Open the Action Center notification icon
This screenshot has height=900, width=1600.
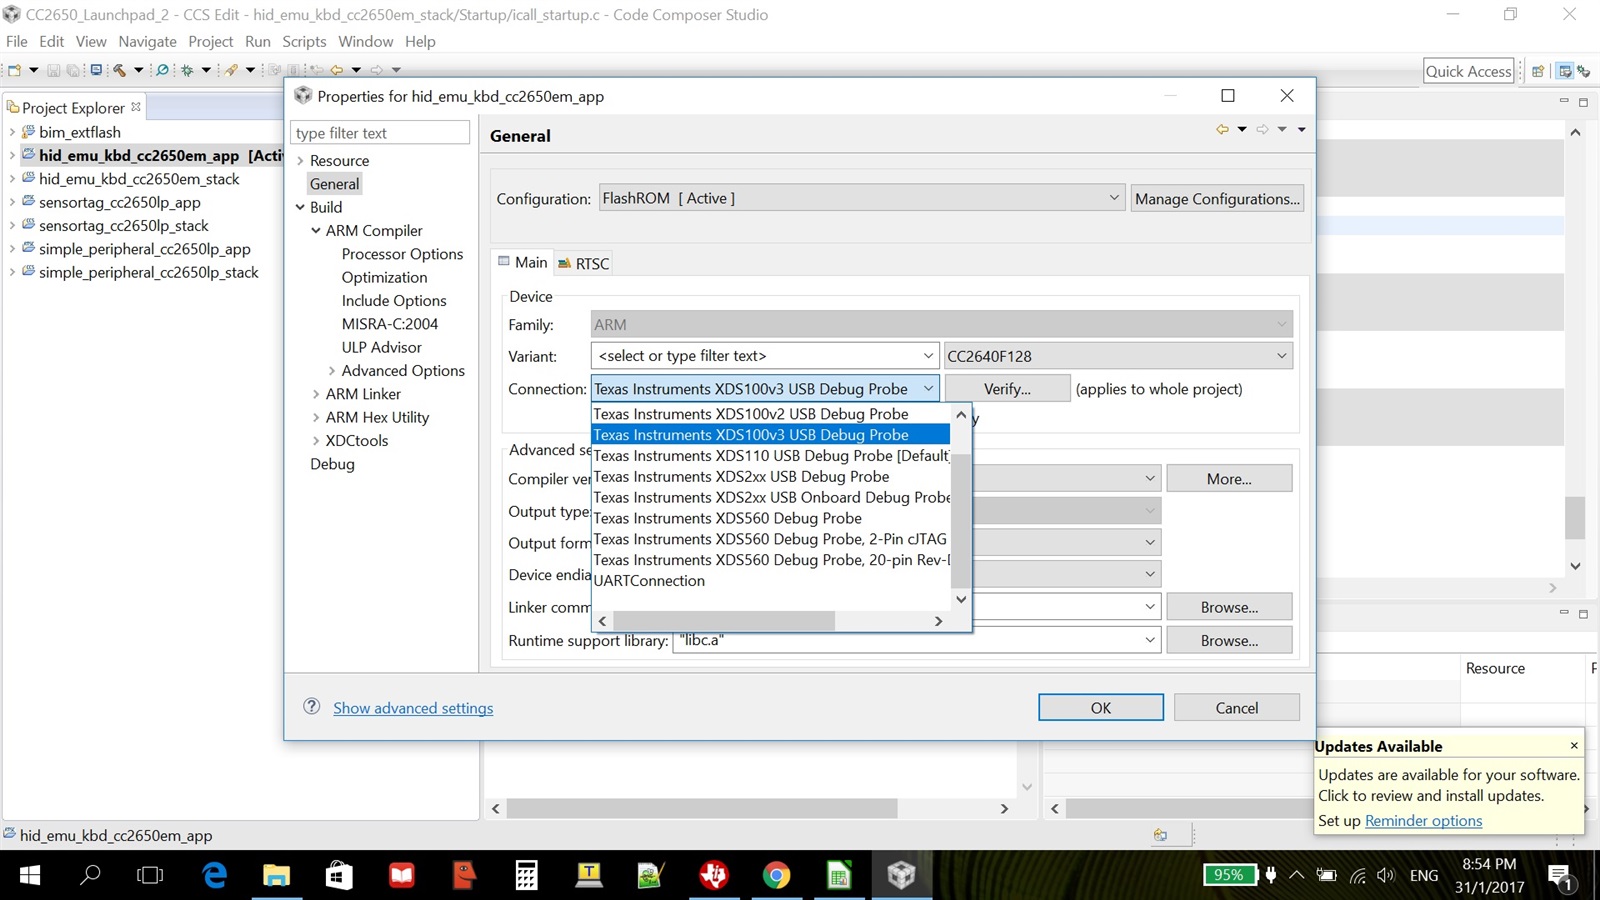(x=1561, y=877)
